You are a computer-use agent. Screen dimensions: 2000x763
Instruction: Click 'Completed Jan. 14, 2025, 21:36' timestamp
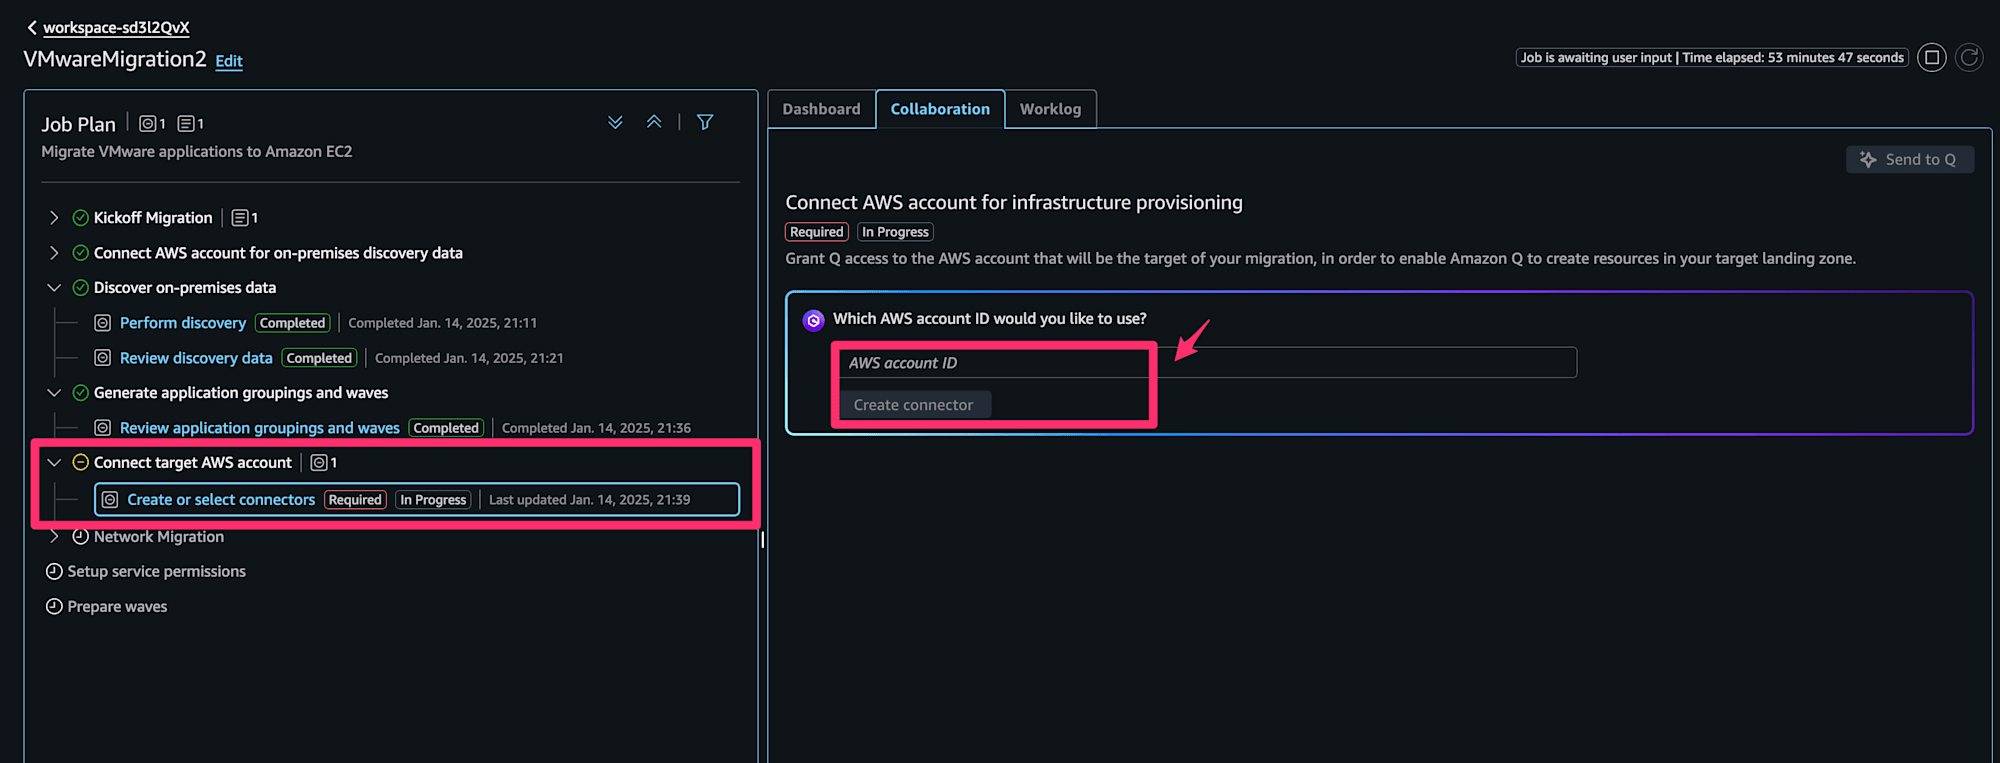(x=596, y=428)
